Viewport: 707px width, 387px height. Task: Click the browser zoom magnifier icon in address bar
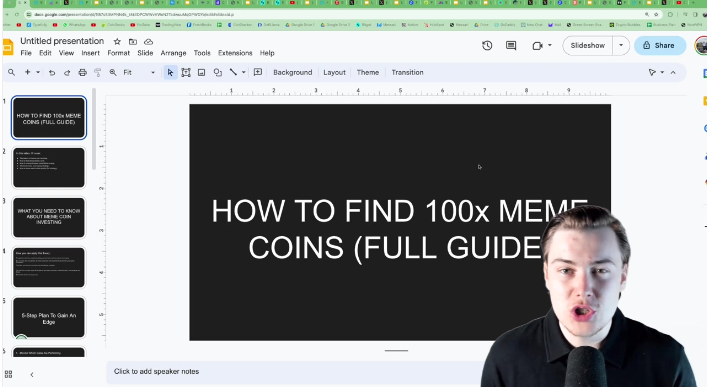tap(647, 14)
